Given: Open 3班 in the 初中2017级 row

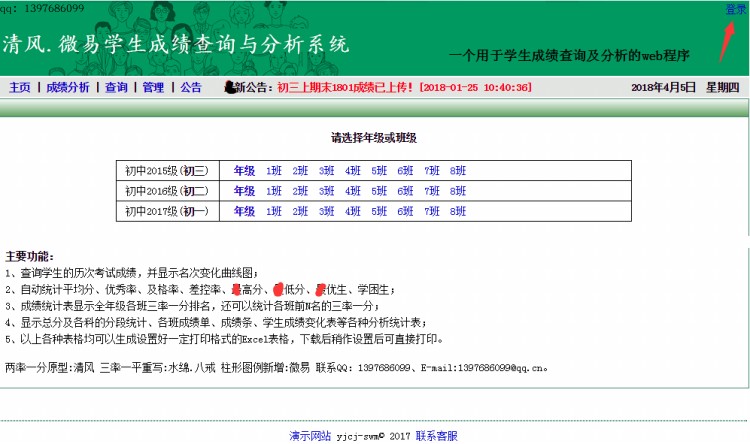Looking at the screenshot, I should [327, 211].
